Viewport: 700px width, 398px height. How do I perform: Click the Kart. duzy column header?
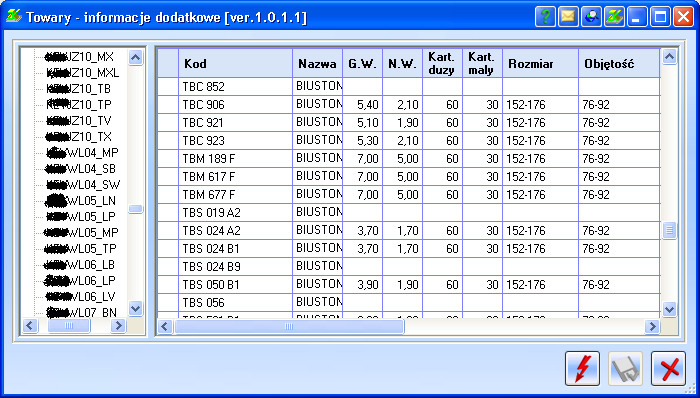click(442, 64)
